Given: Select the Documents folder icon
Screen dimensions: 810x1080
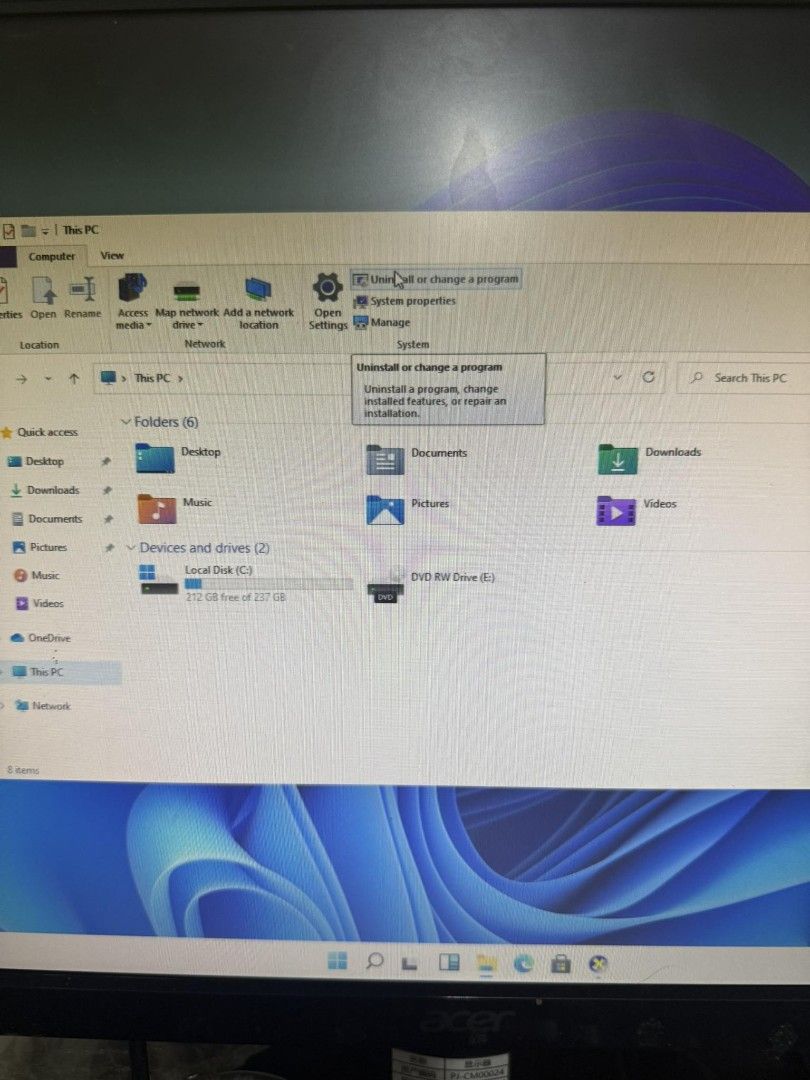Looking at the screenshot, I should pos(385,459).
